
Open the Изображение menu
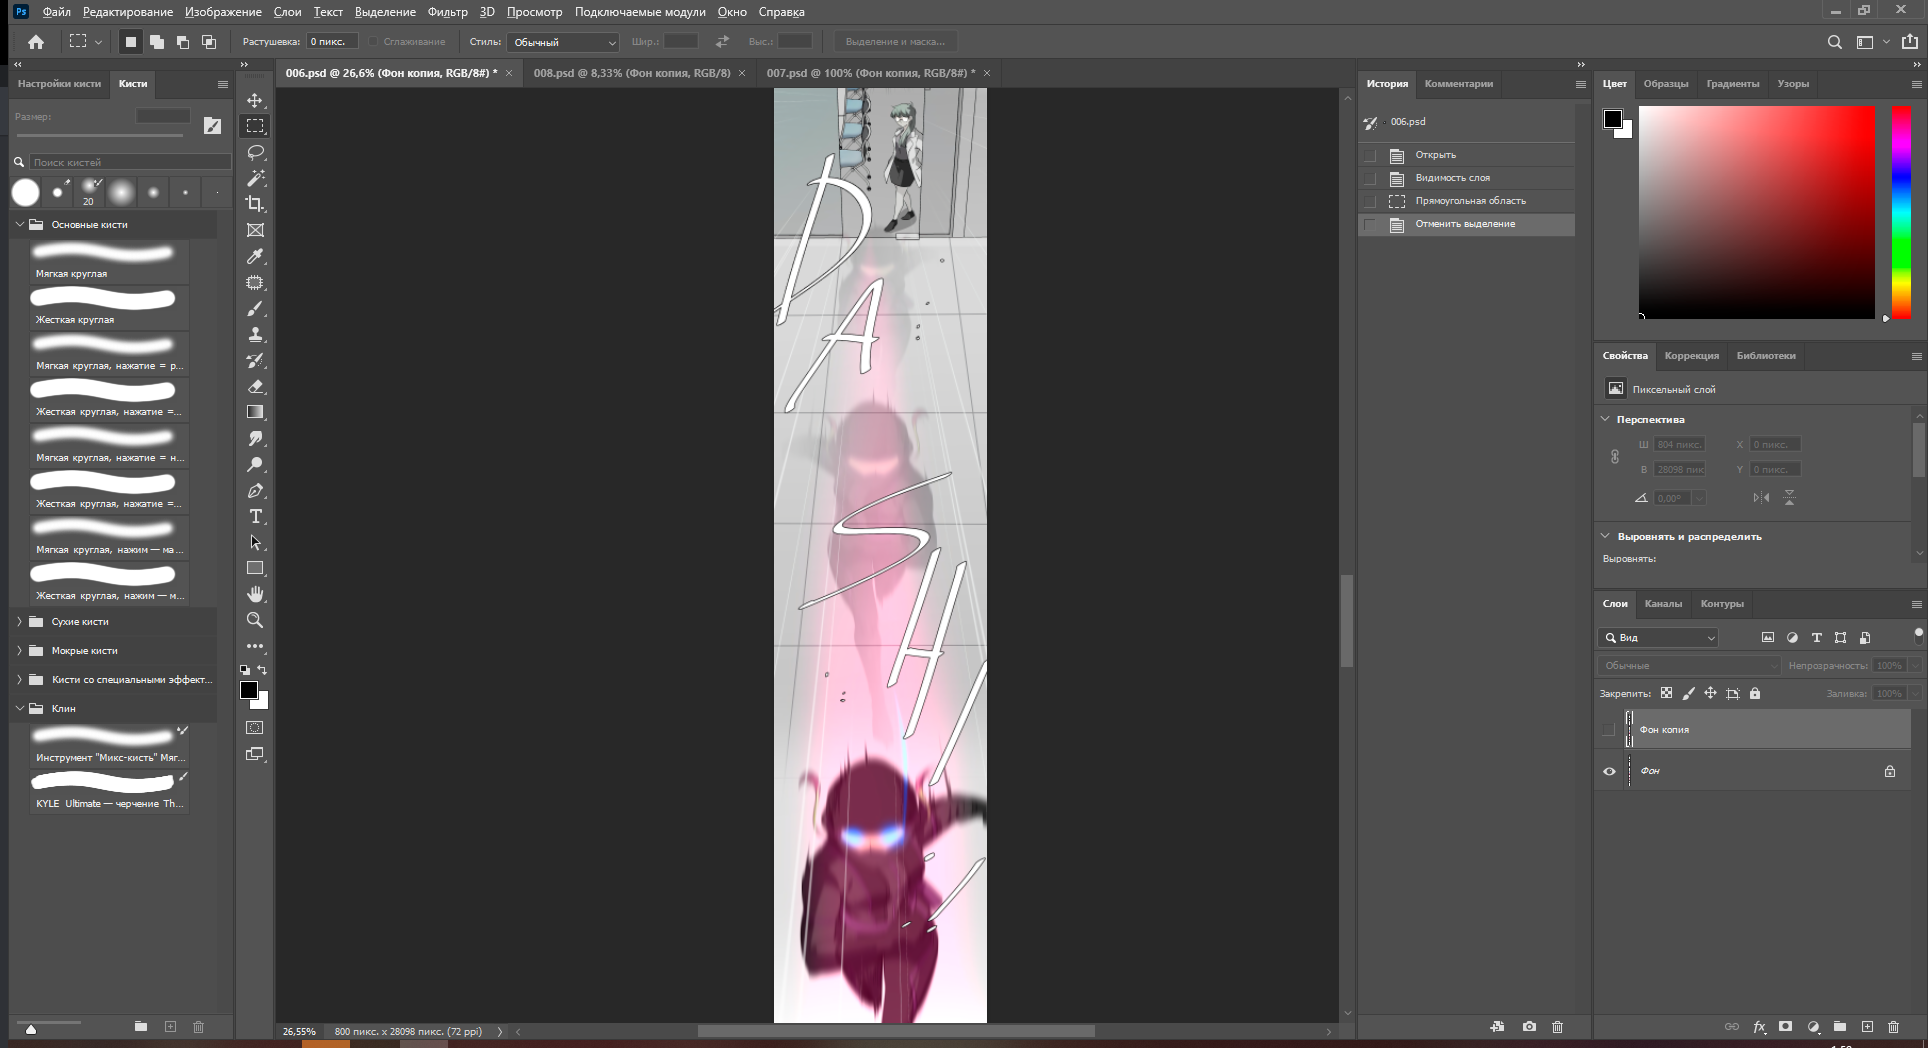click(x=223, y=12)
